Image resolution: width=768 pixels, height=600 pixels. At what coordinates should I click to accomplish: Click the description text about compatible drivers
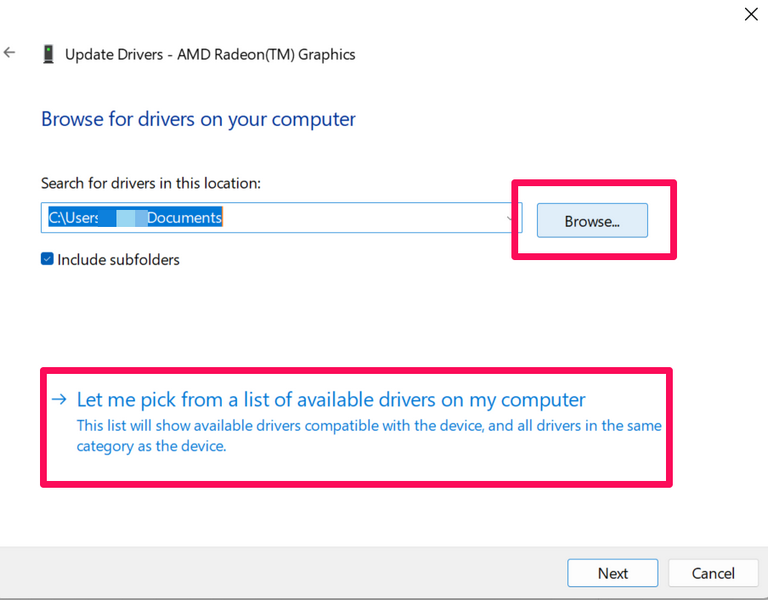(369, 436)
